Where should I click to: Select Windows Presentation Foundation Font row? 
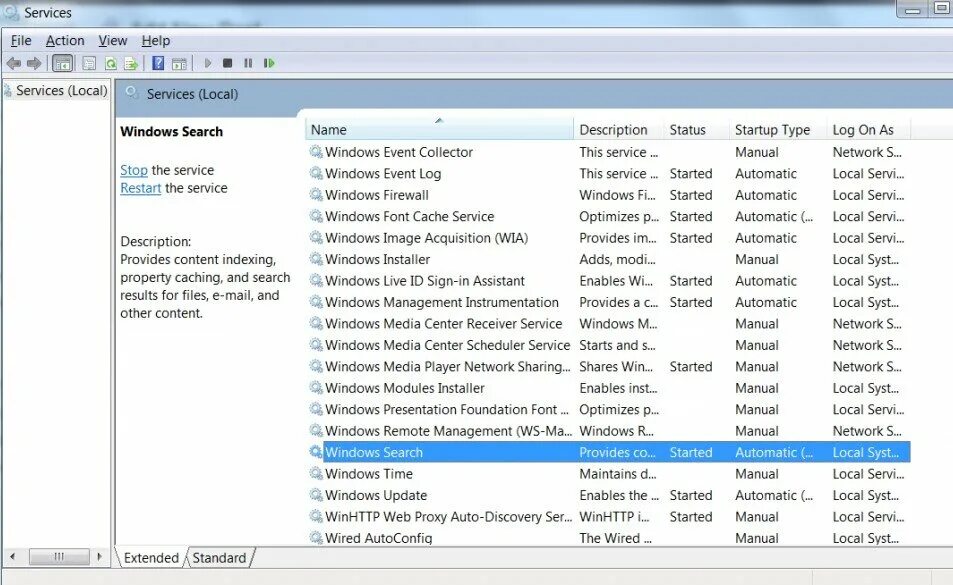coord(608,409)
